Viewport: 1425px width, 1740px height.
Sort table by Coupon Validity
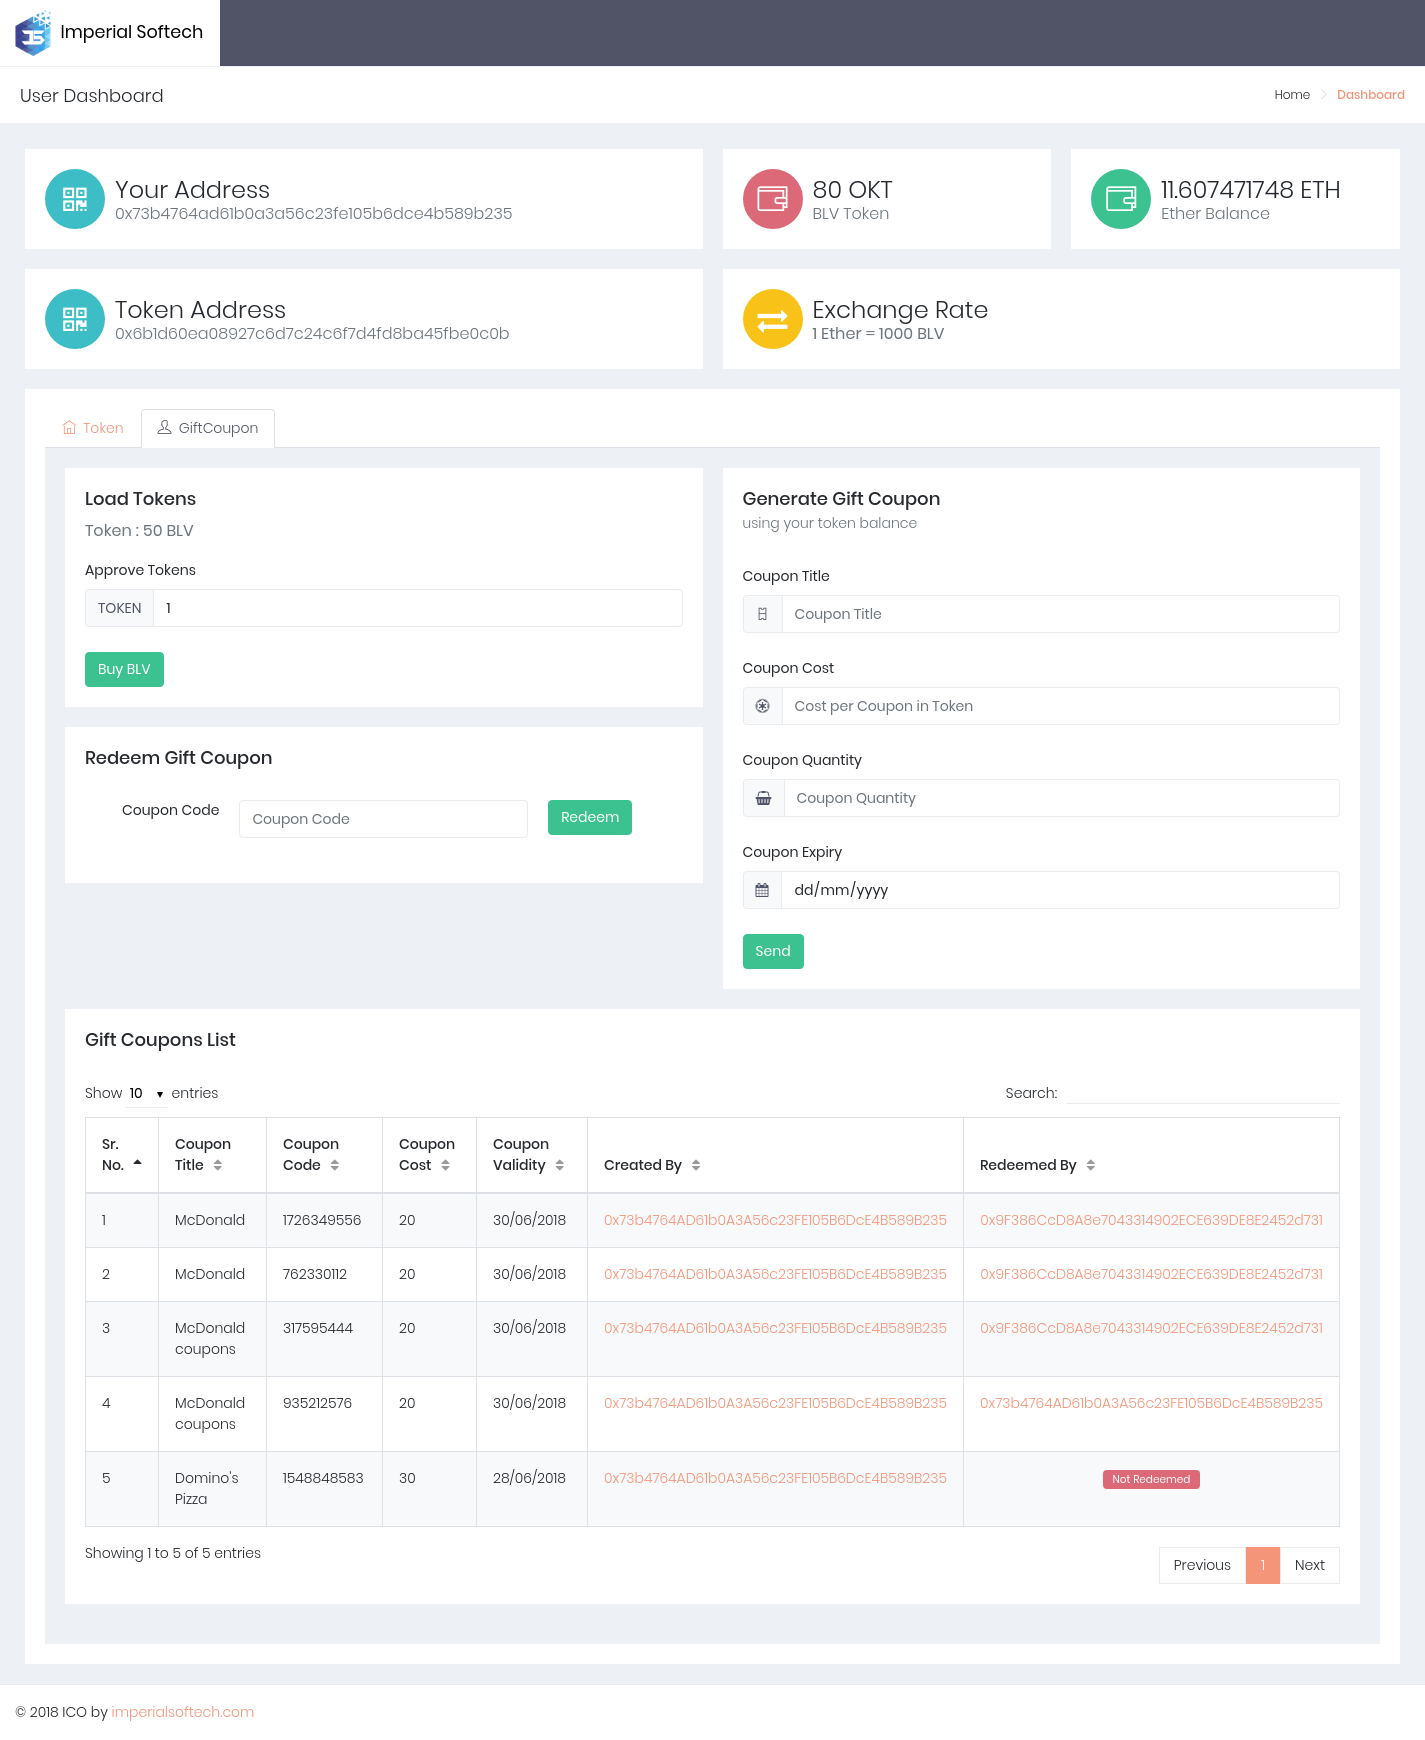(x=560, y=1165)
